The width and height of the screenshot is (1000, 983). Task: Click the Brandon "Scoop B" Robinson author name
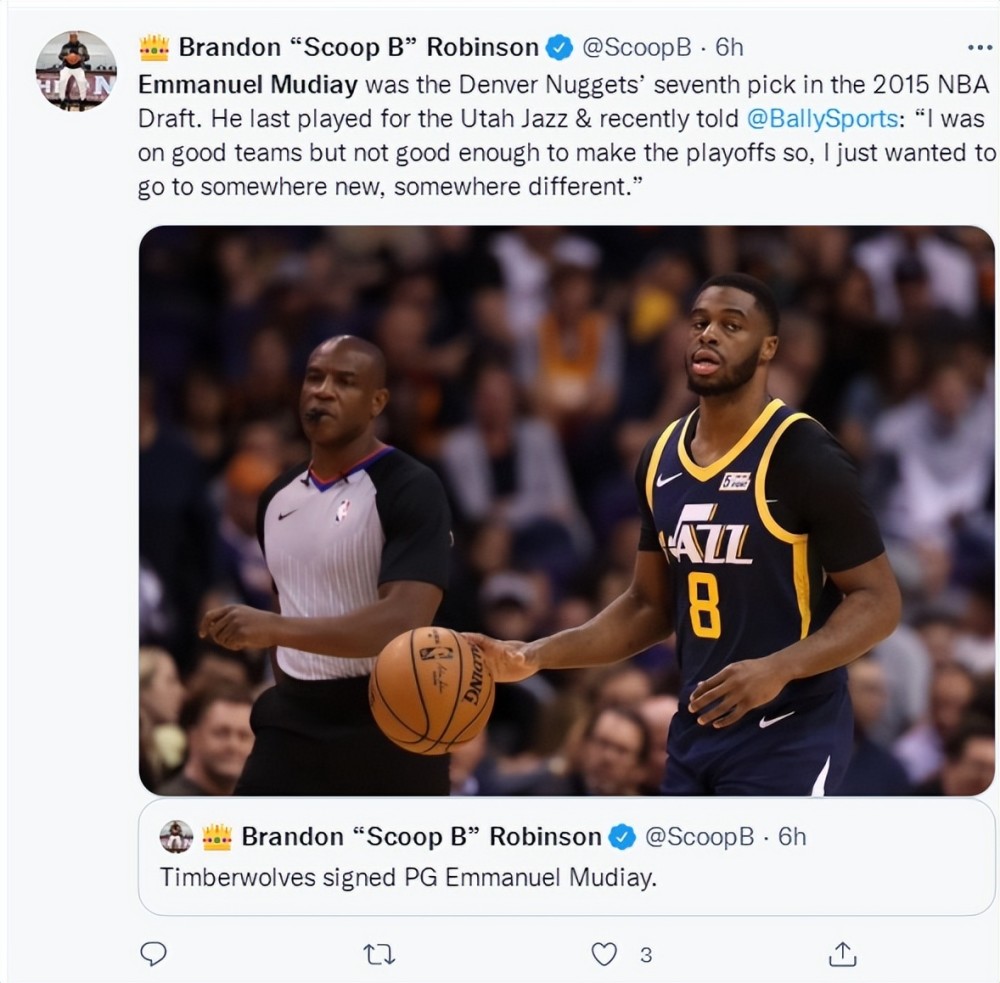(358, 47)
